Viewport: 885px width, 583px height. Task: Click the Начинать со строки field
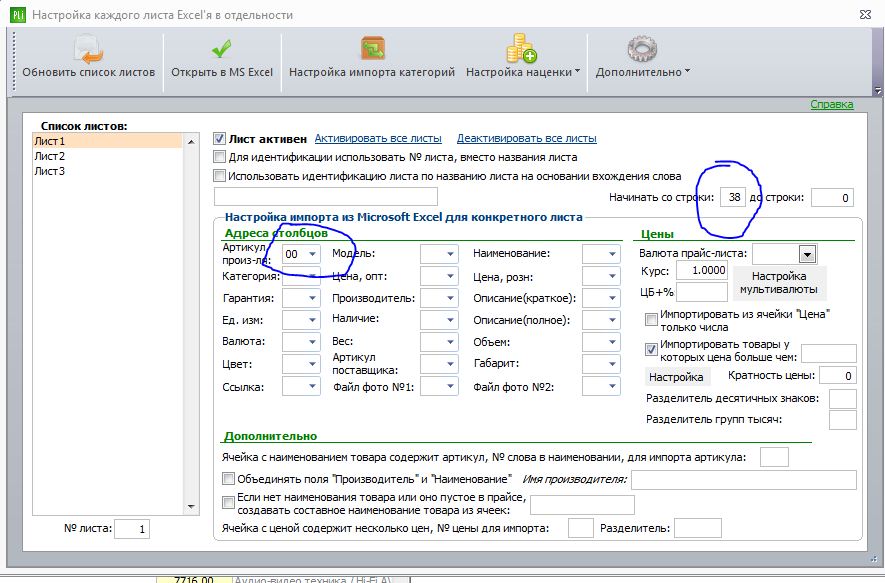tap(733, 198)
